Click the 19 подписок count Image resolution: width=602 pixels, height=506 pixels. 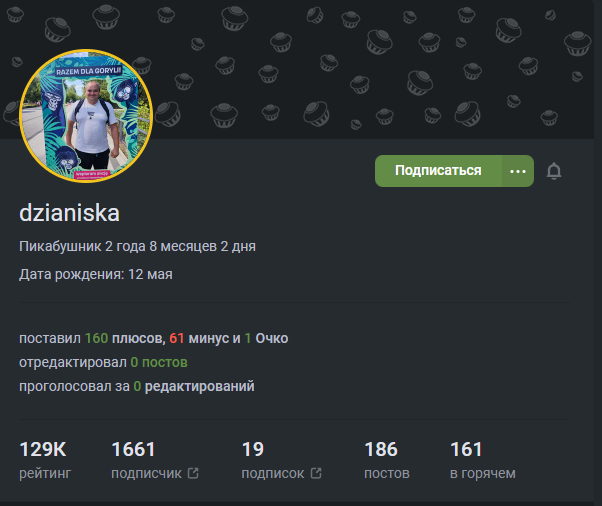(x=253, y=449)
